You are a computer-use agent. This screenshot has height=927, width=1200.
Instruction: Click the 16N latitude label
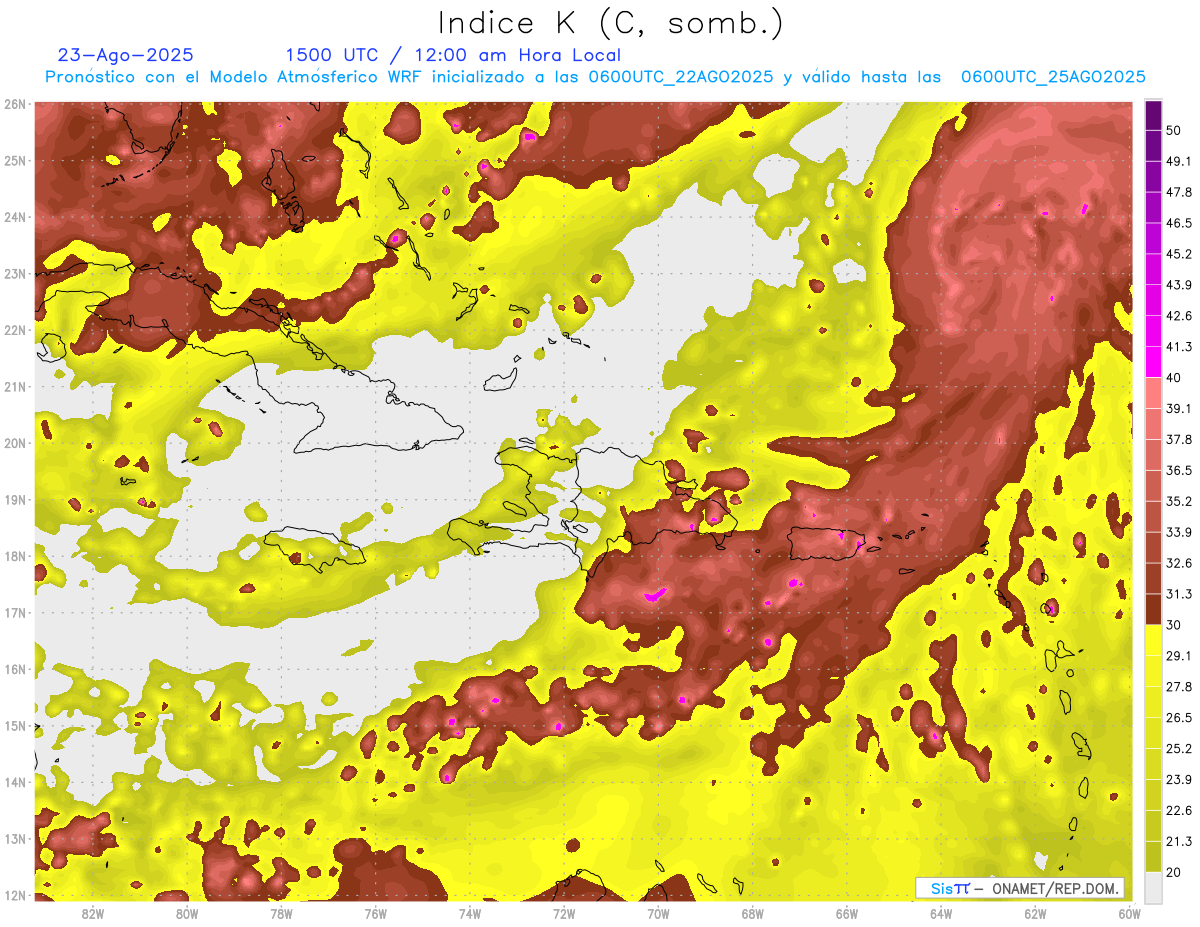coord(15,669)
